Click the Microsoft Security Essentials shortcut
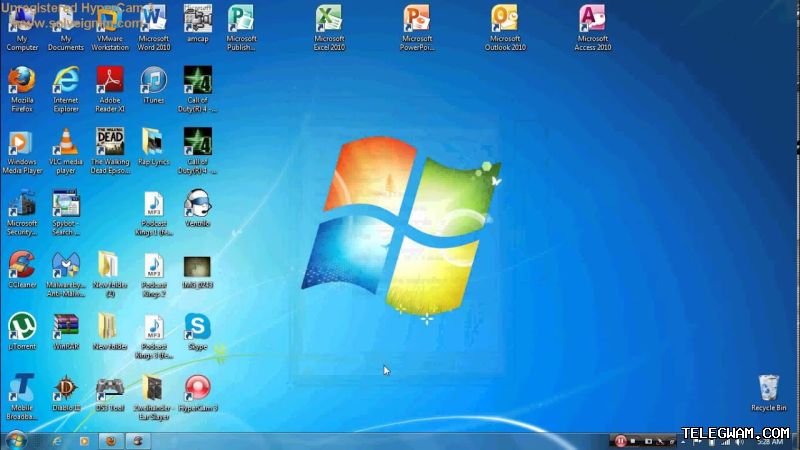The height and width of the screenshot is (450, 800). 22,213
